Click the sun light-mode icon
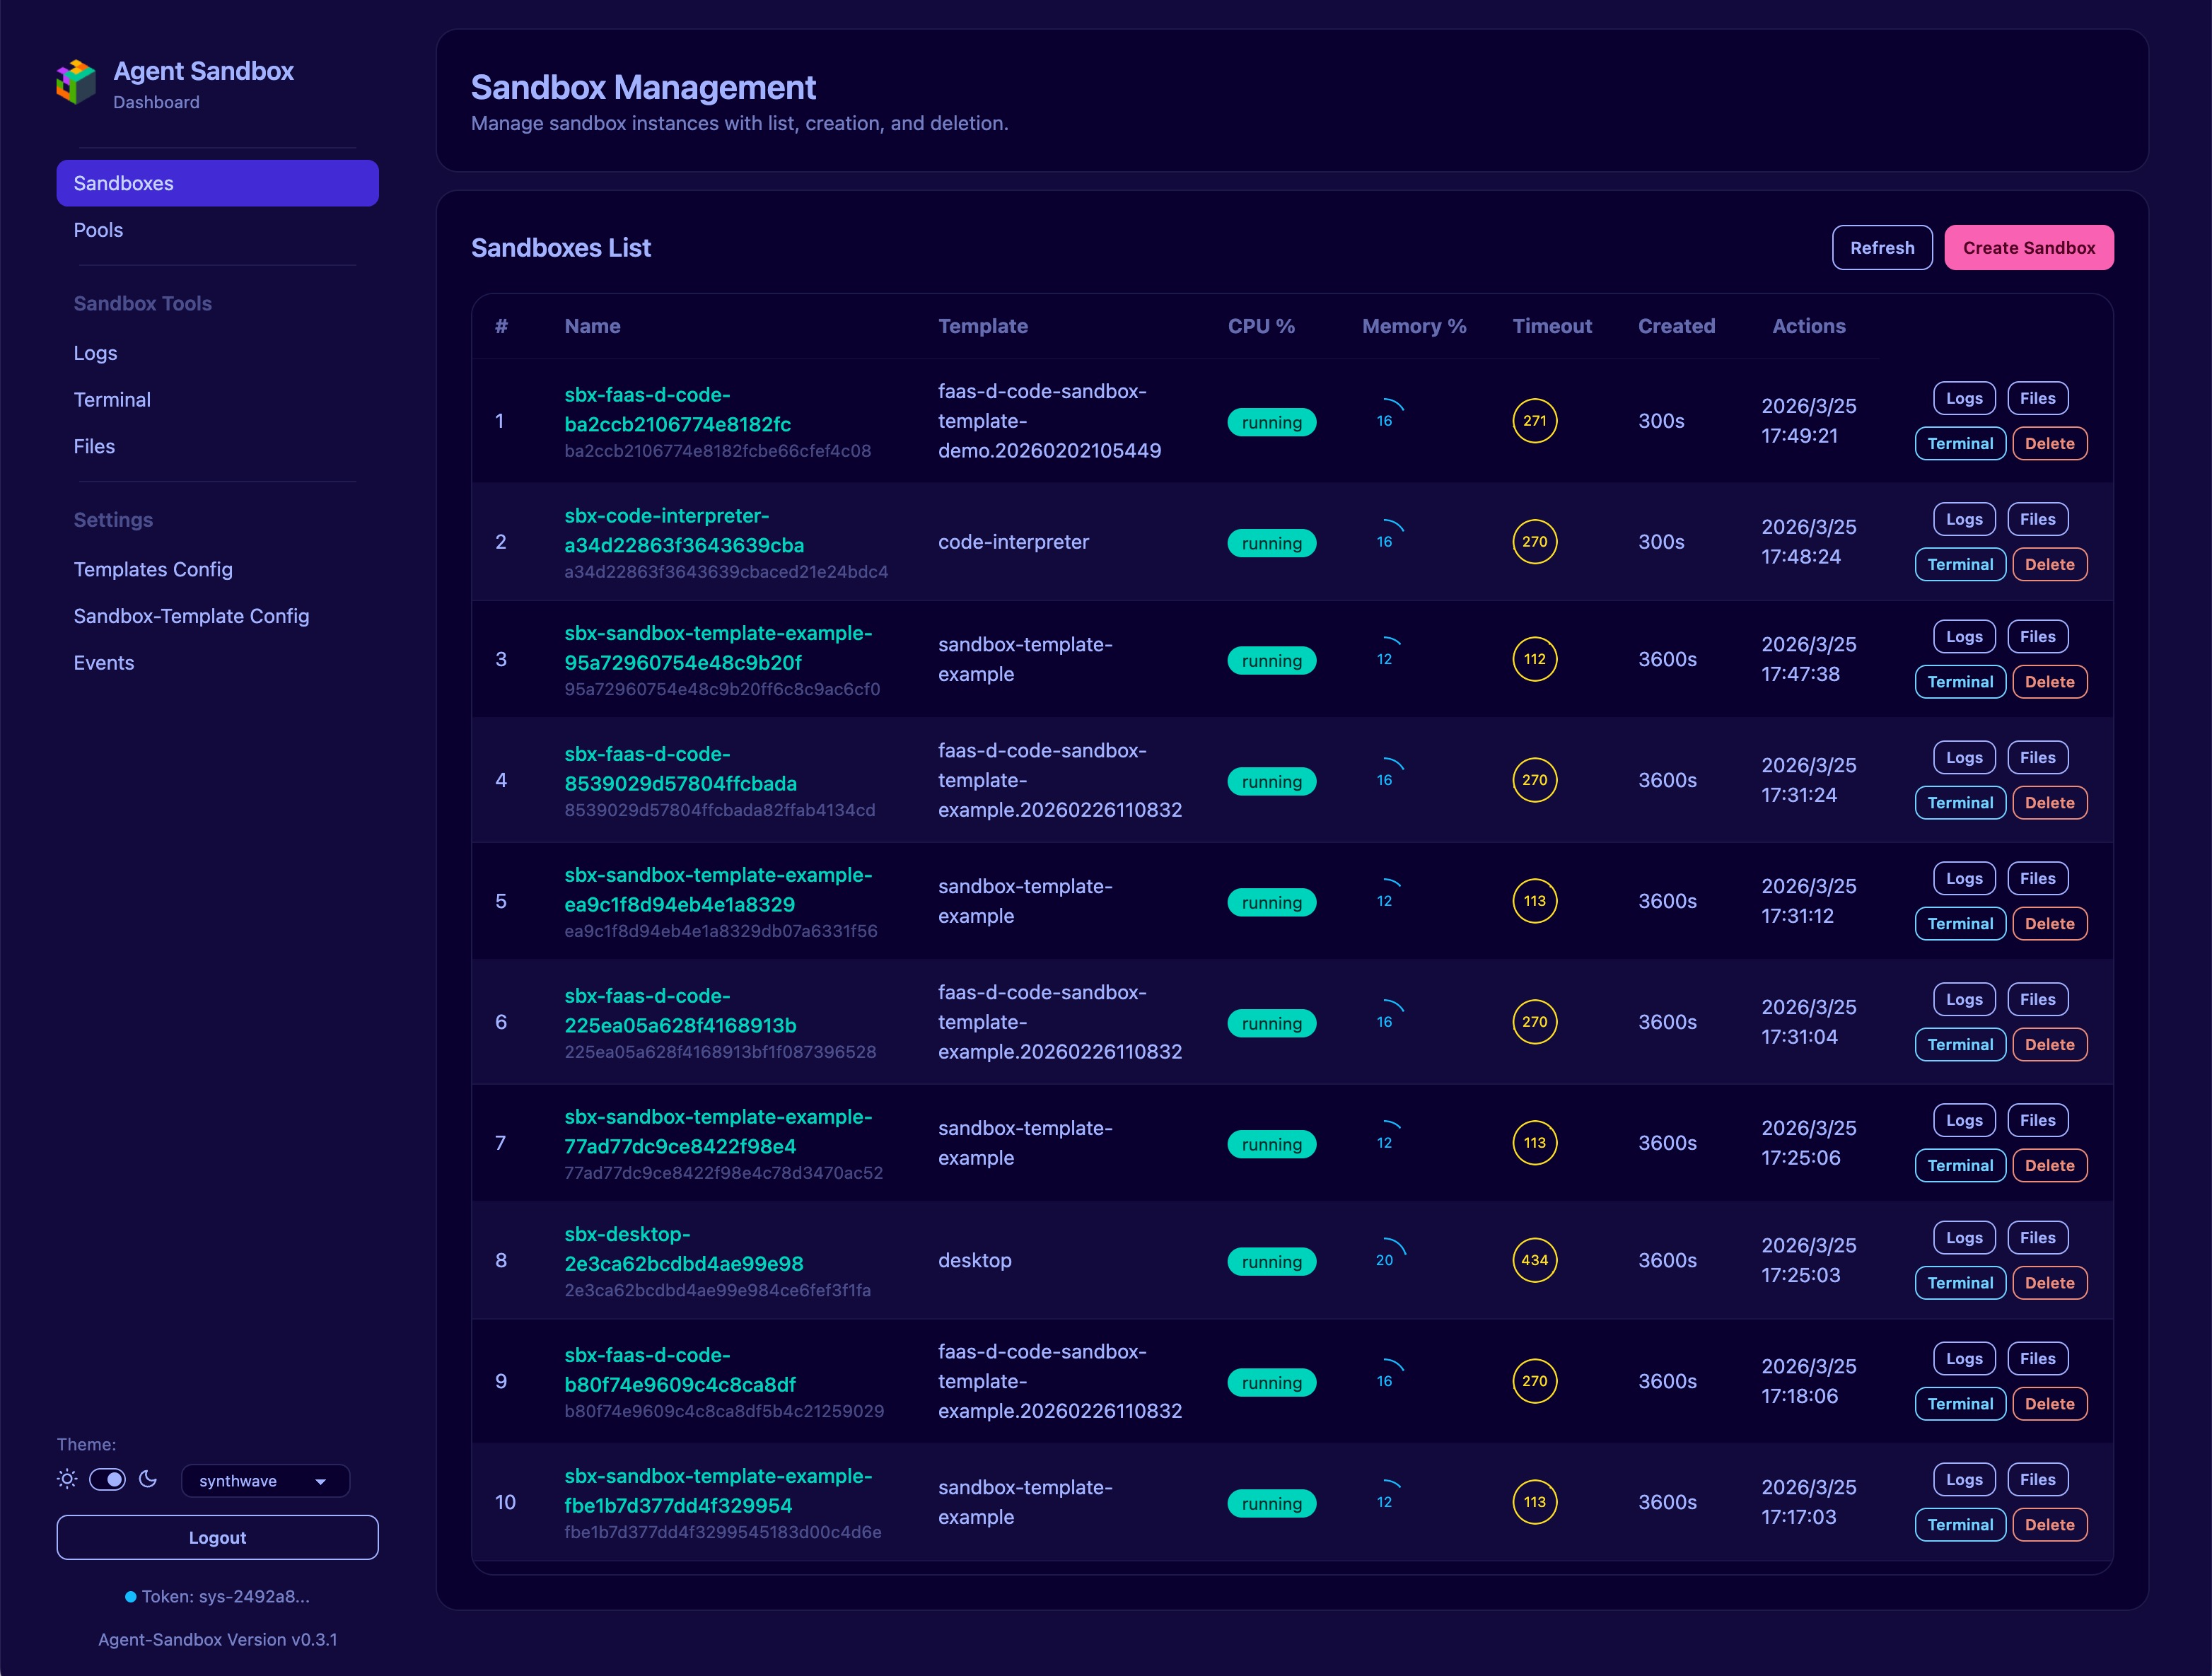Image resolution: width=2212 pixels, height=1676 pixels. (x=67, y=1479)
